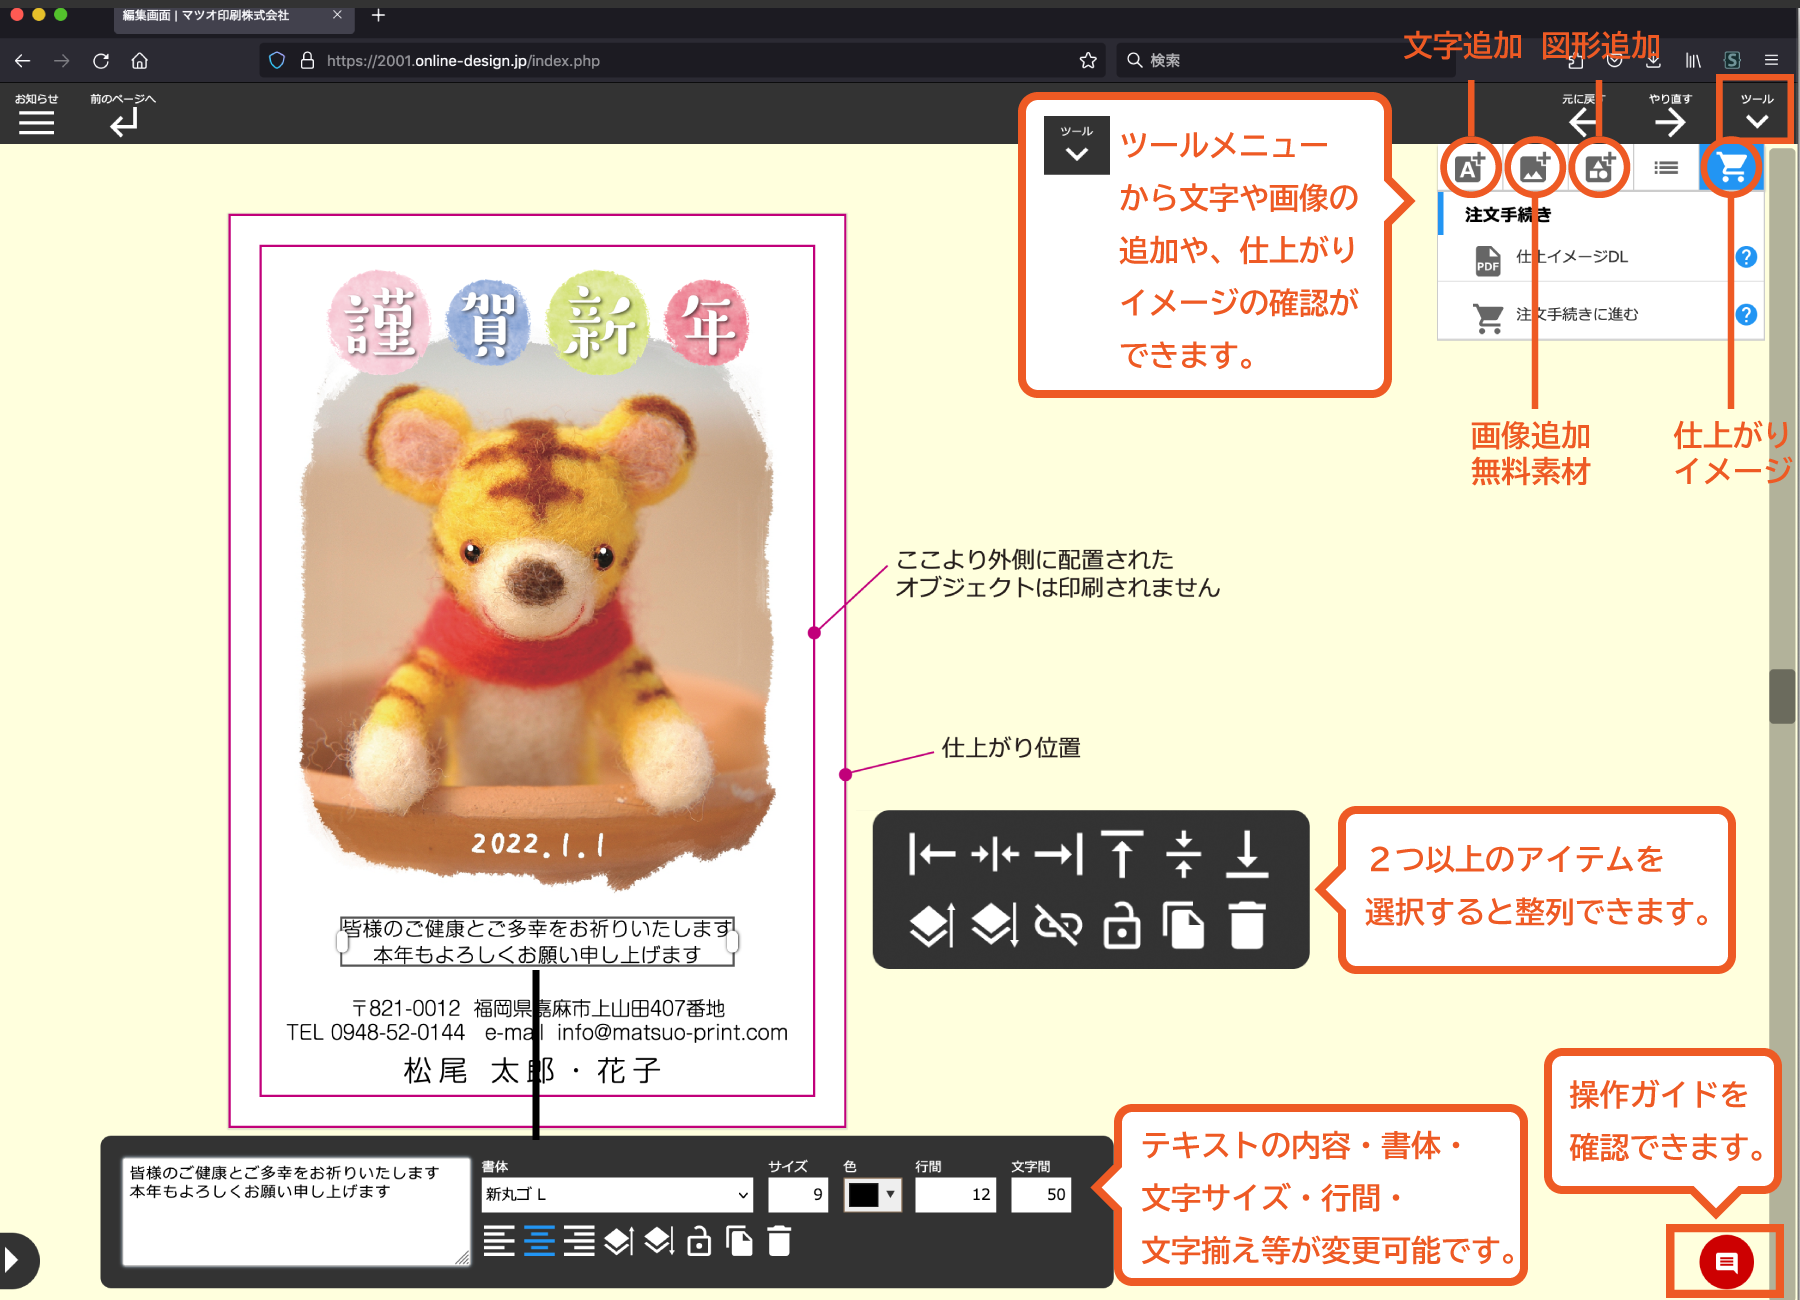Screen dimensions: 1800x1300
Task: Toggle lock in bottom text panel
Action: click(x=699, y=1241)
